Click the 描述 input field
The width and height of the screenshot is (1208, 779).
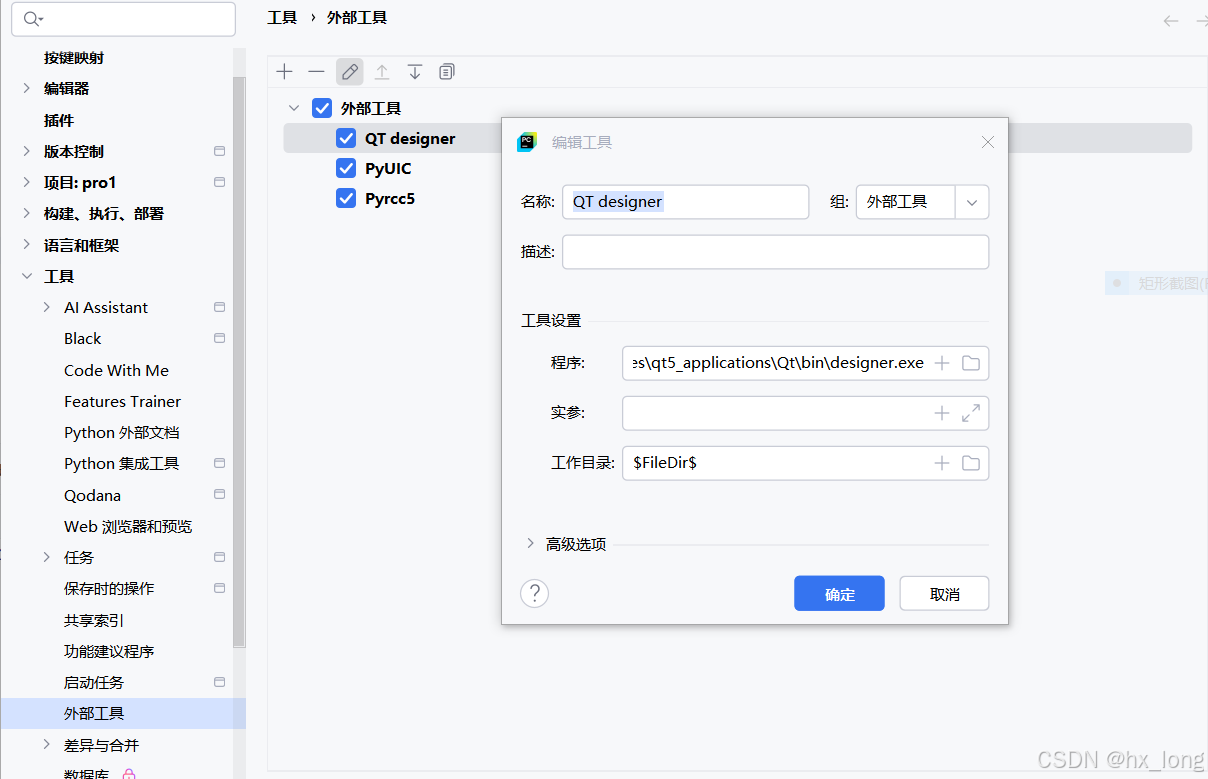pos(775,252)
